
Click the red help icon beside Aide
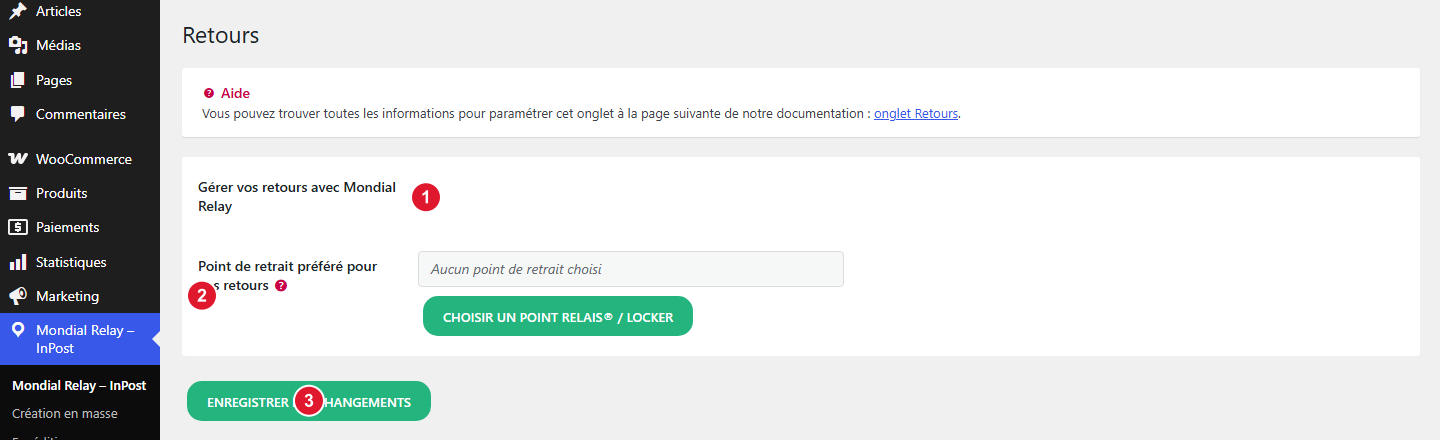(x=208, y=93)
